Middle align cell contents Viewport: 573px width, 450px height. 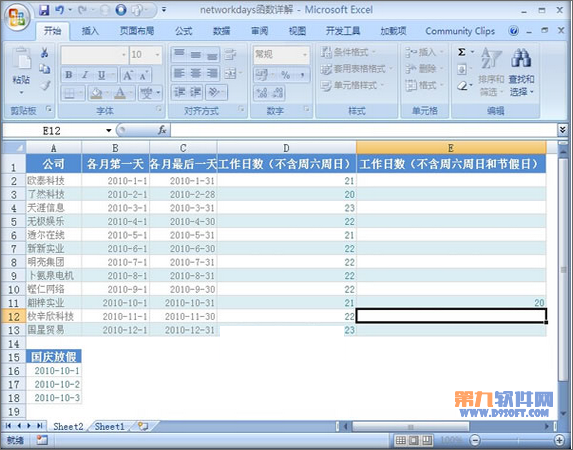pyautogui.click(x=196, y=54)
